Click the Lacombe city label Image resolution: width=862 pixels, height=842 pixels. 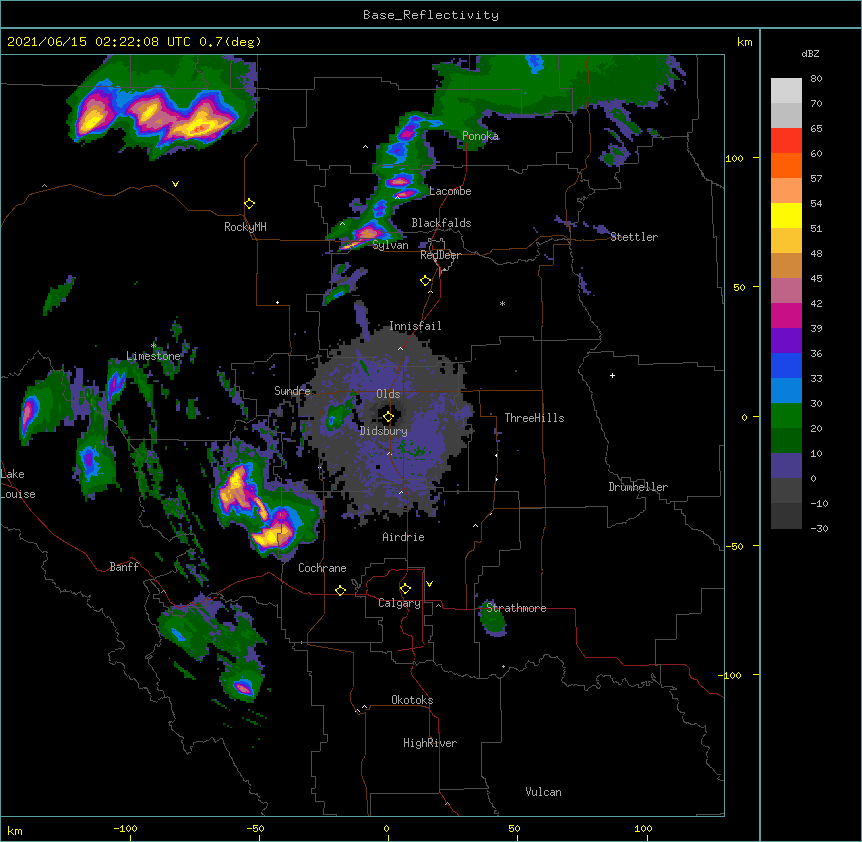450,191
